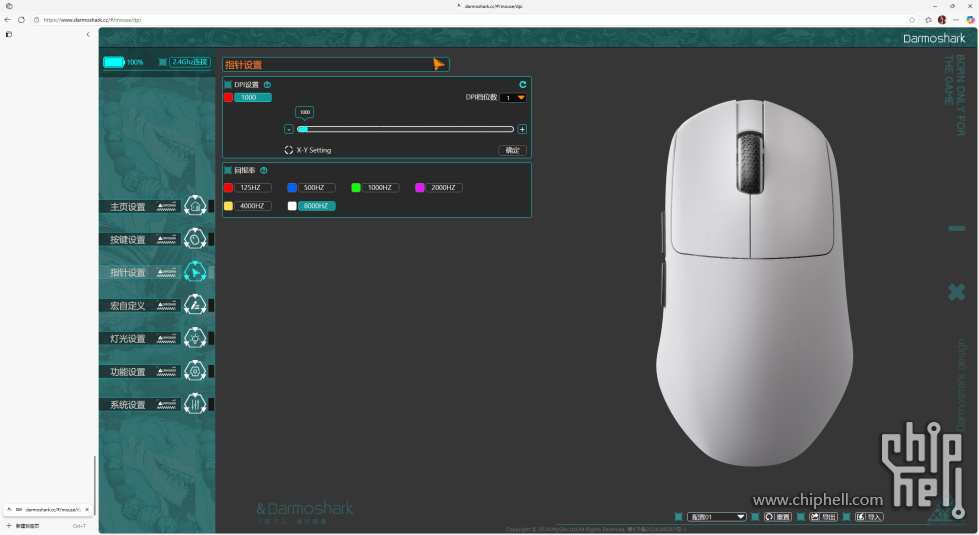Click the green 1000HZ color swatch
The width and height of the screenshot is (979, 535).
tap(356, 187)
